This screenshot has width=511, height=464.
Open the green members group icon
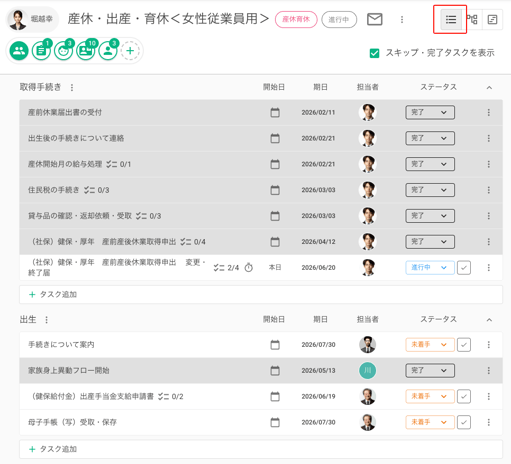coord(19,51)
